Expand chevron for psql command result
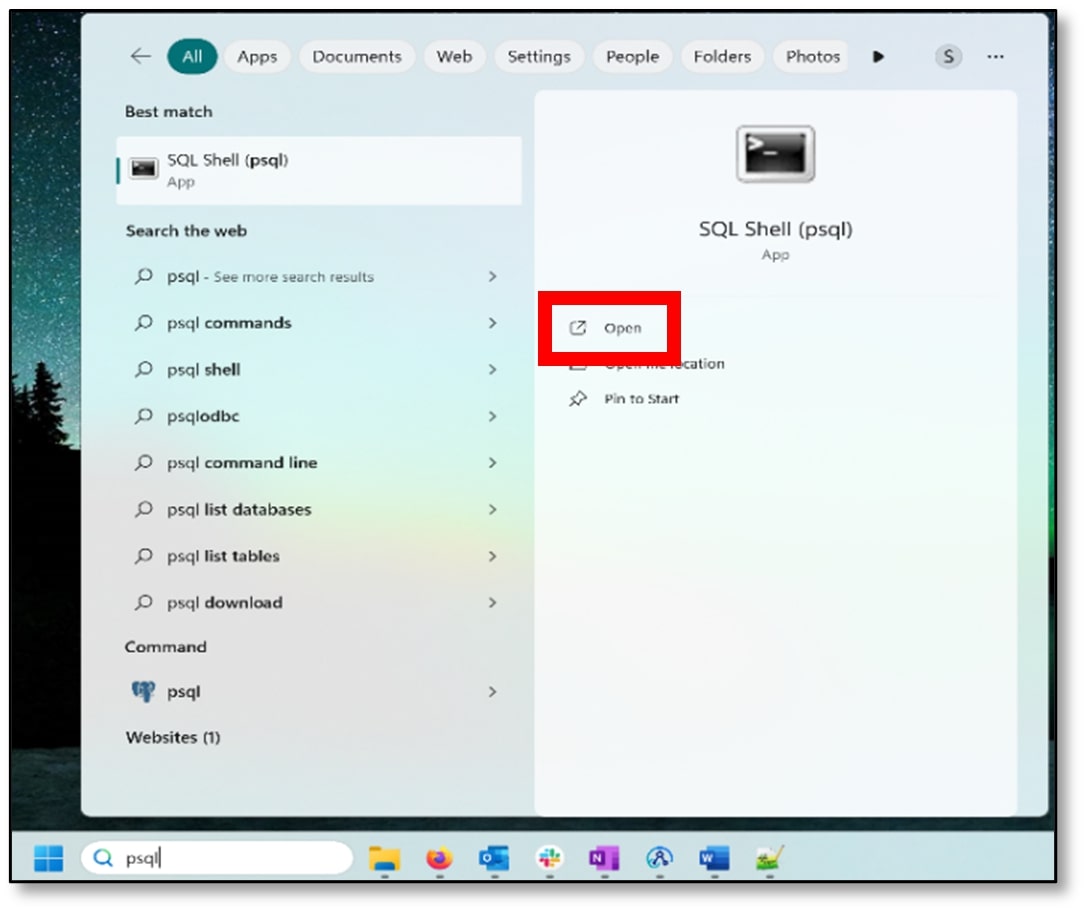Viewport: 1086px width, 912px height. click(x=492, y=691)
